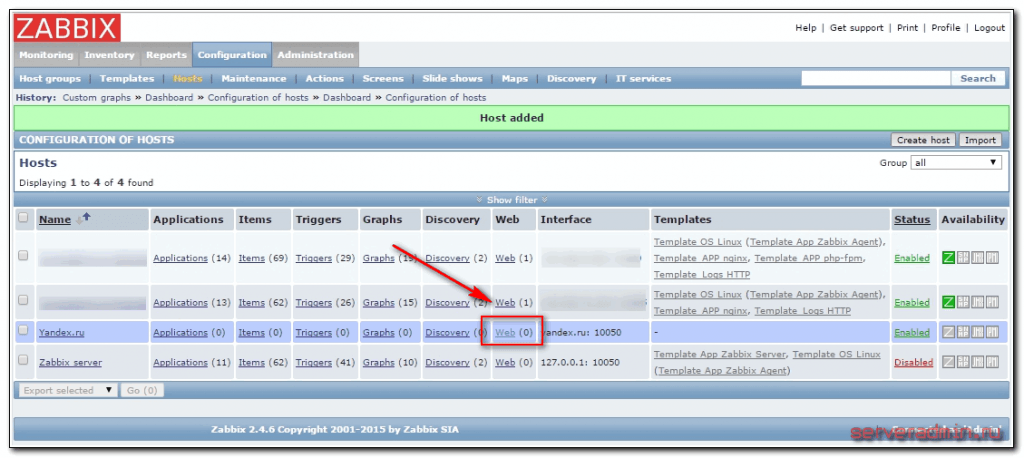
Task: Tick the checkbox for Zabbix server host
Action: (x=23, y=362)
